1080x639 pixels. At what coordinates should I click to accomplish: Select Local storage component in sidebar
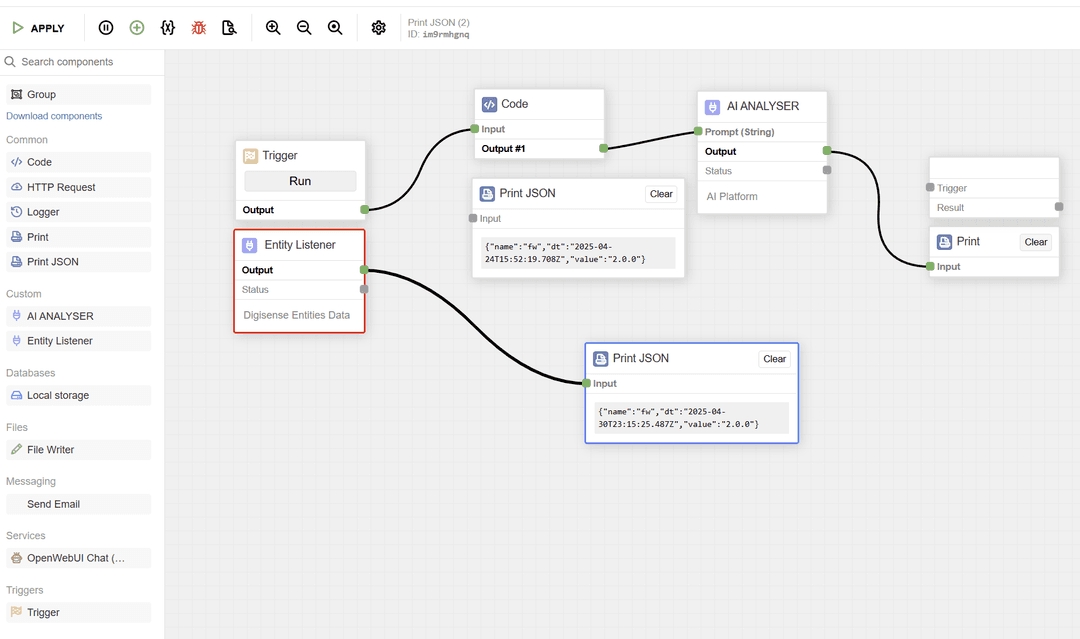point(79,395)
